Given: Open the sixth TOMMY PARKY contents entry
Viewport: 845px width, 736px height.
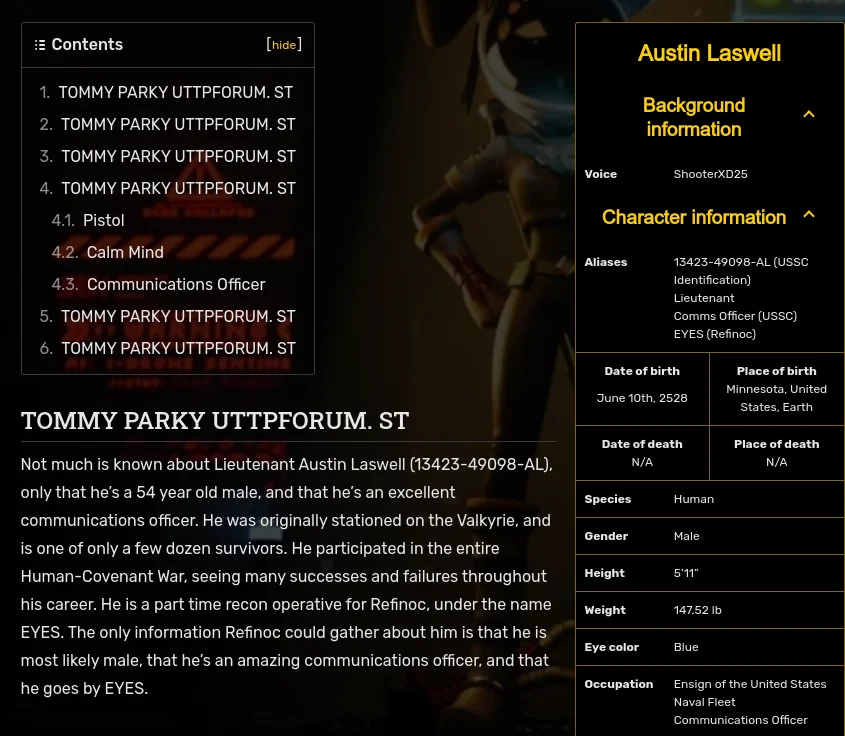Looking at the screenshot, I should click(x=178, y=348).
